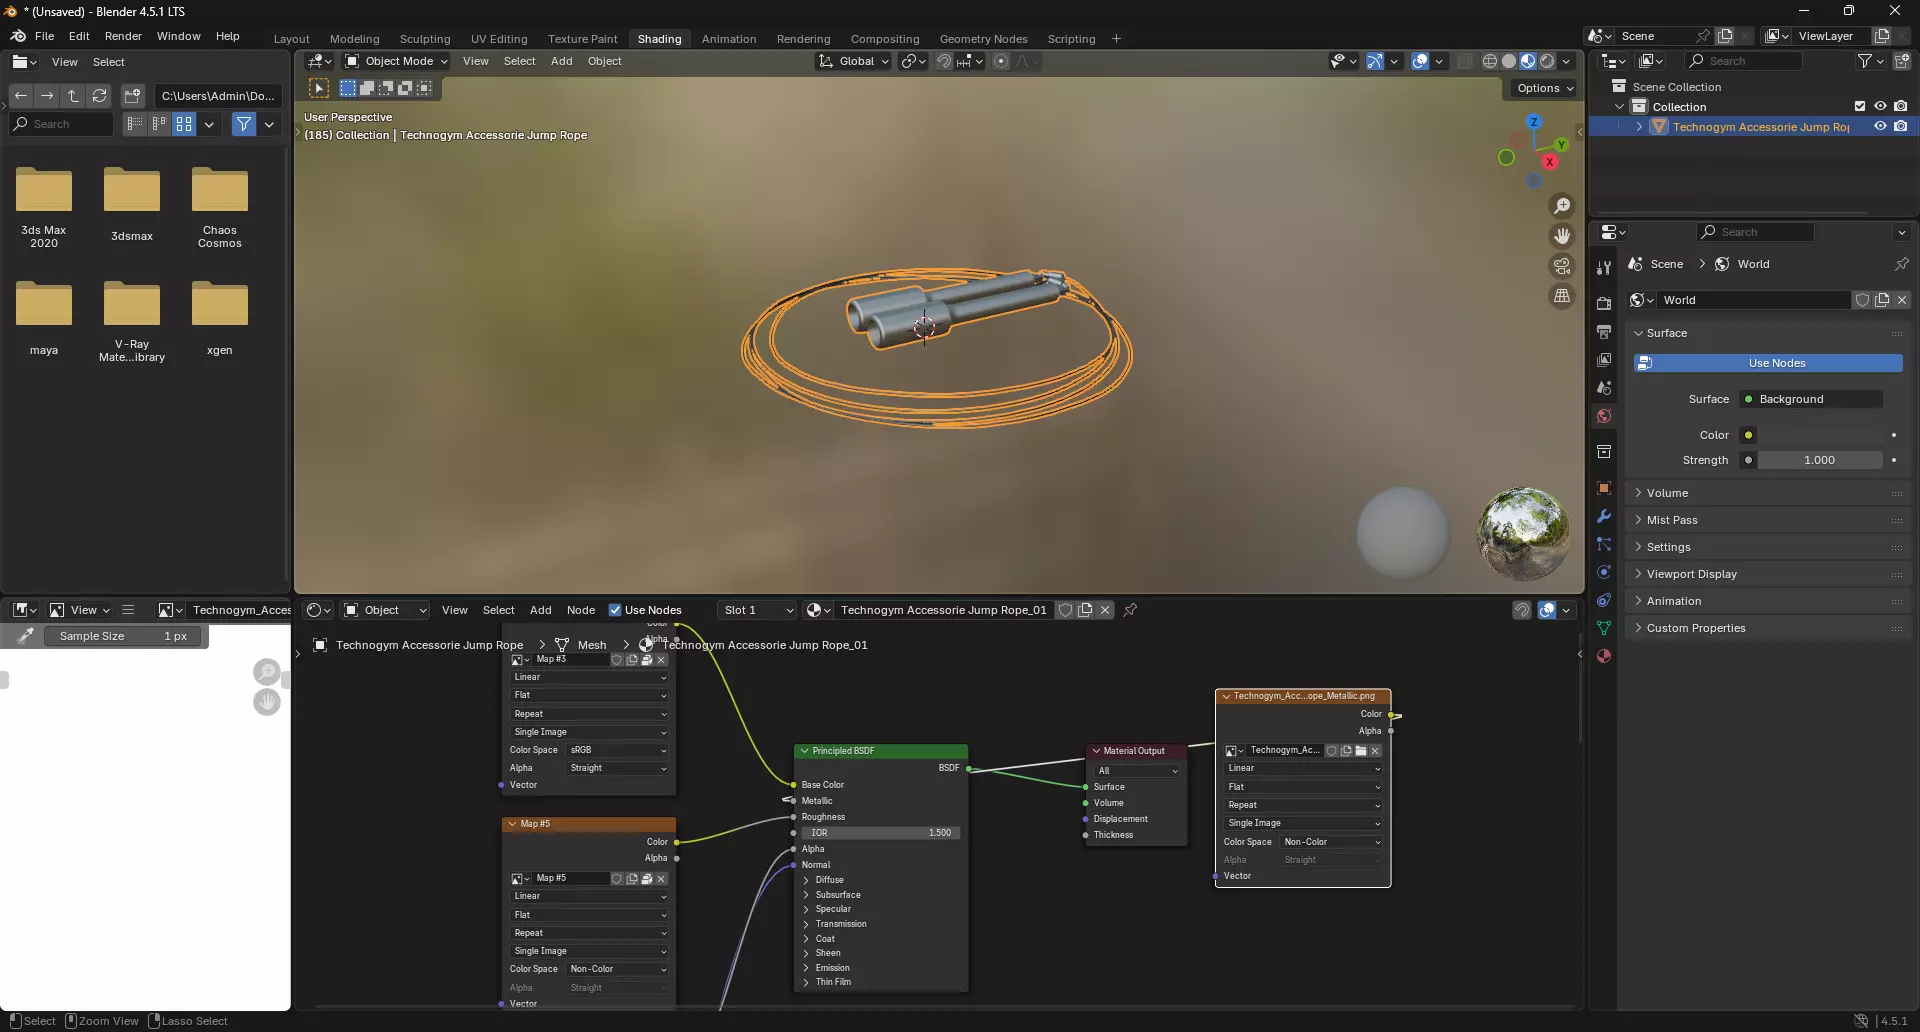Open the Object properties tab
This screenshot has height=1032, width=1920.
(x=1604, y=488)
